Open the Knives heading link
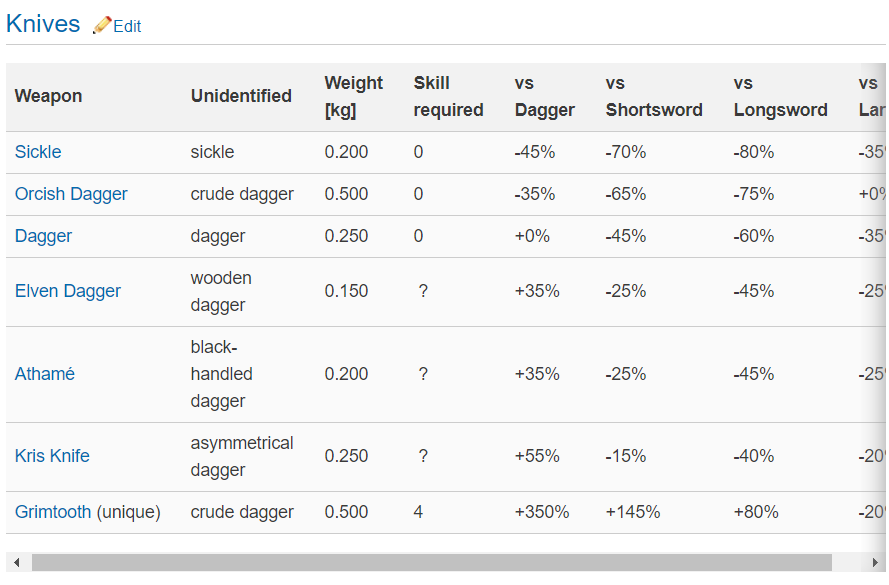 click(x=43, y=24)
